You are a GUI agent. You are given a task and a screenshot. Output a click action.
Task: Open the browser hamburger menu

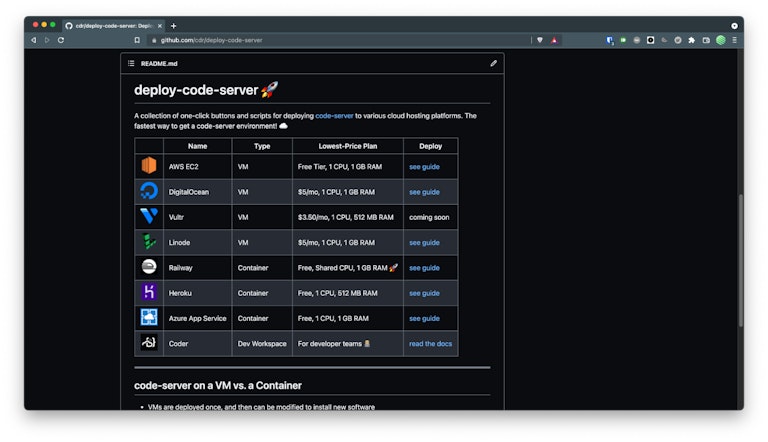[734, 40]
